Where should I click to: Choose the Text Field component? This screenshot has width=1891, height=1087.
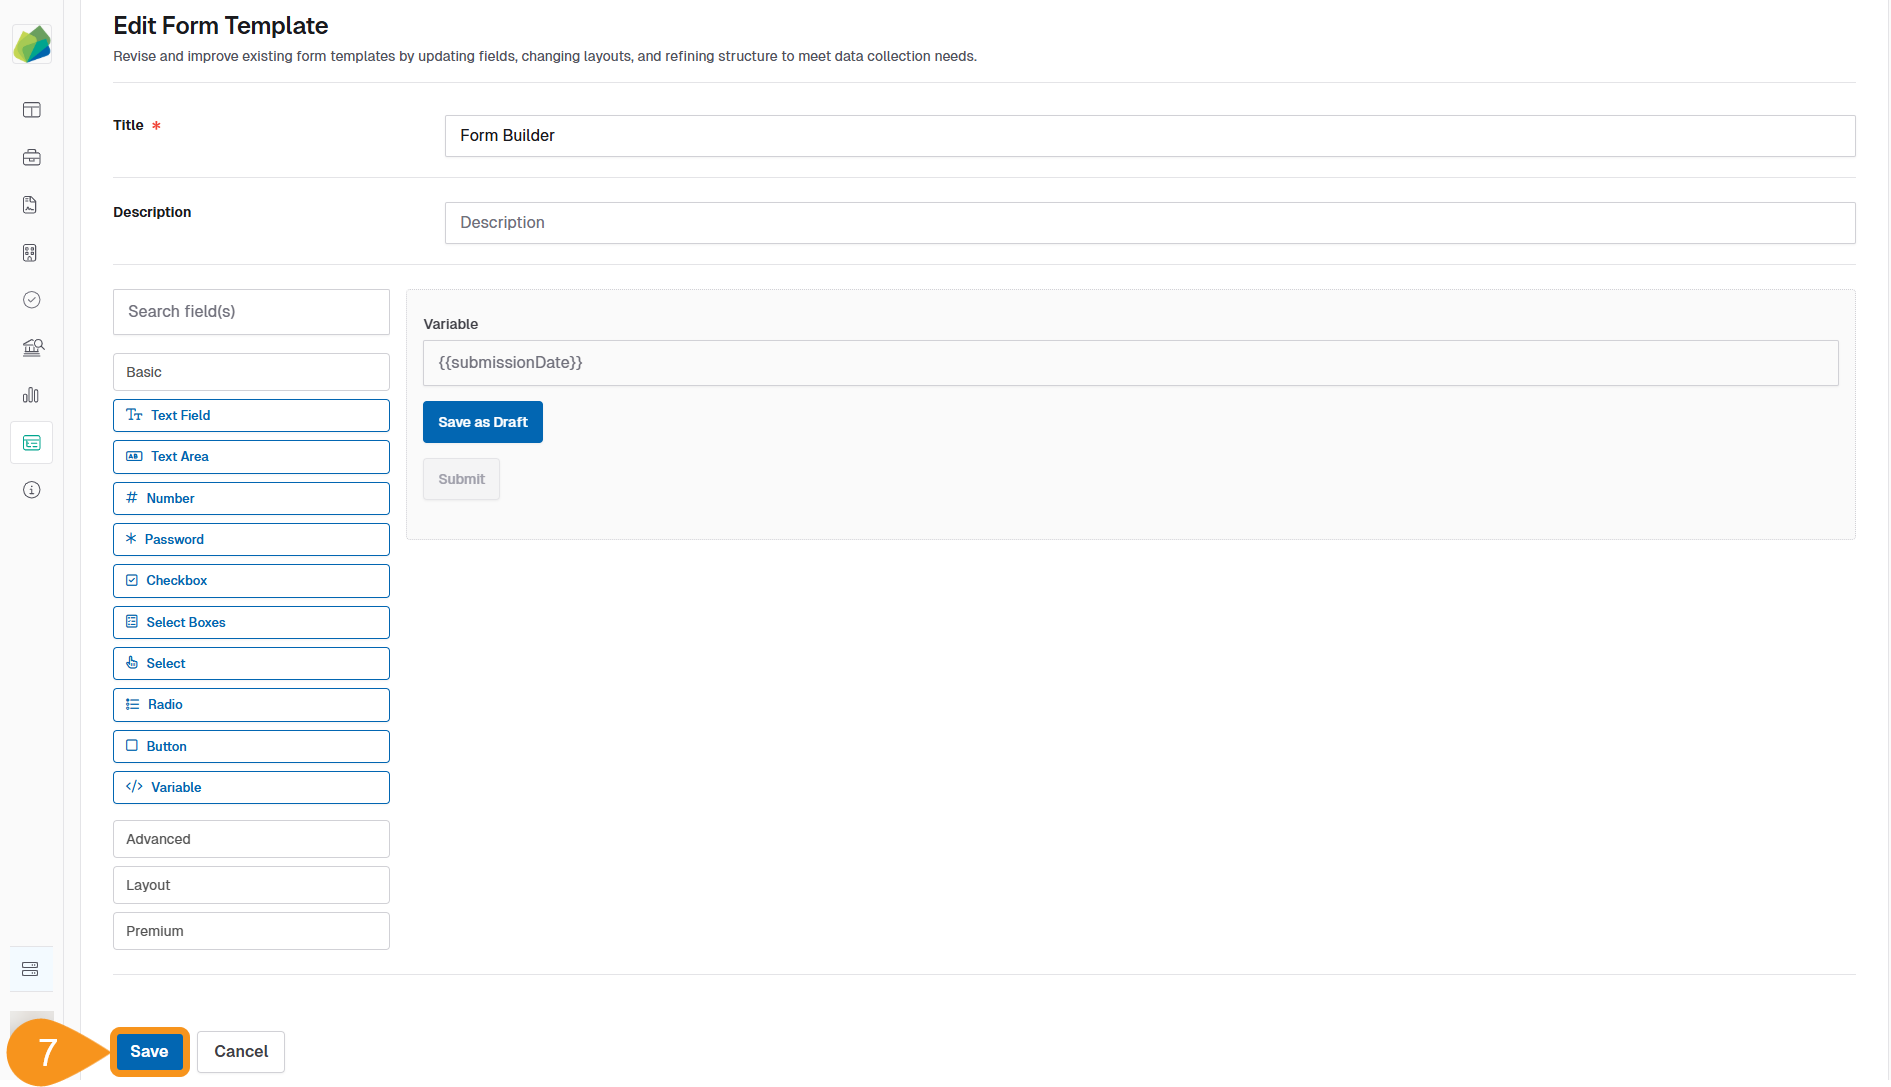251,416
